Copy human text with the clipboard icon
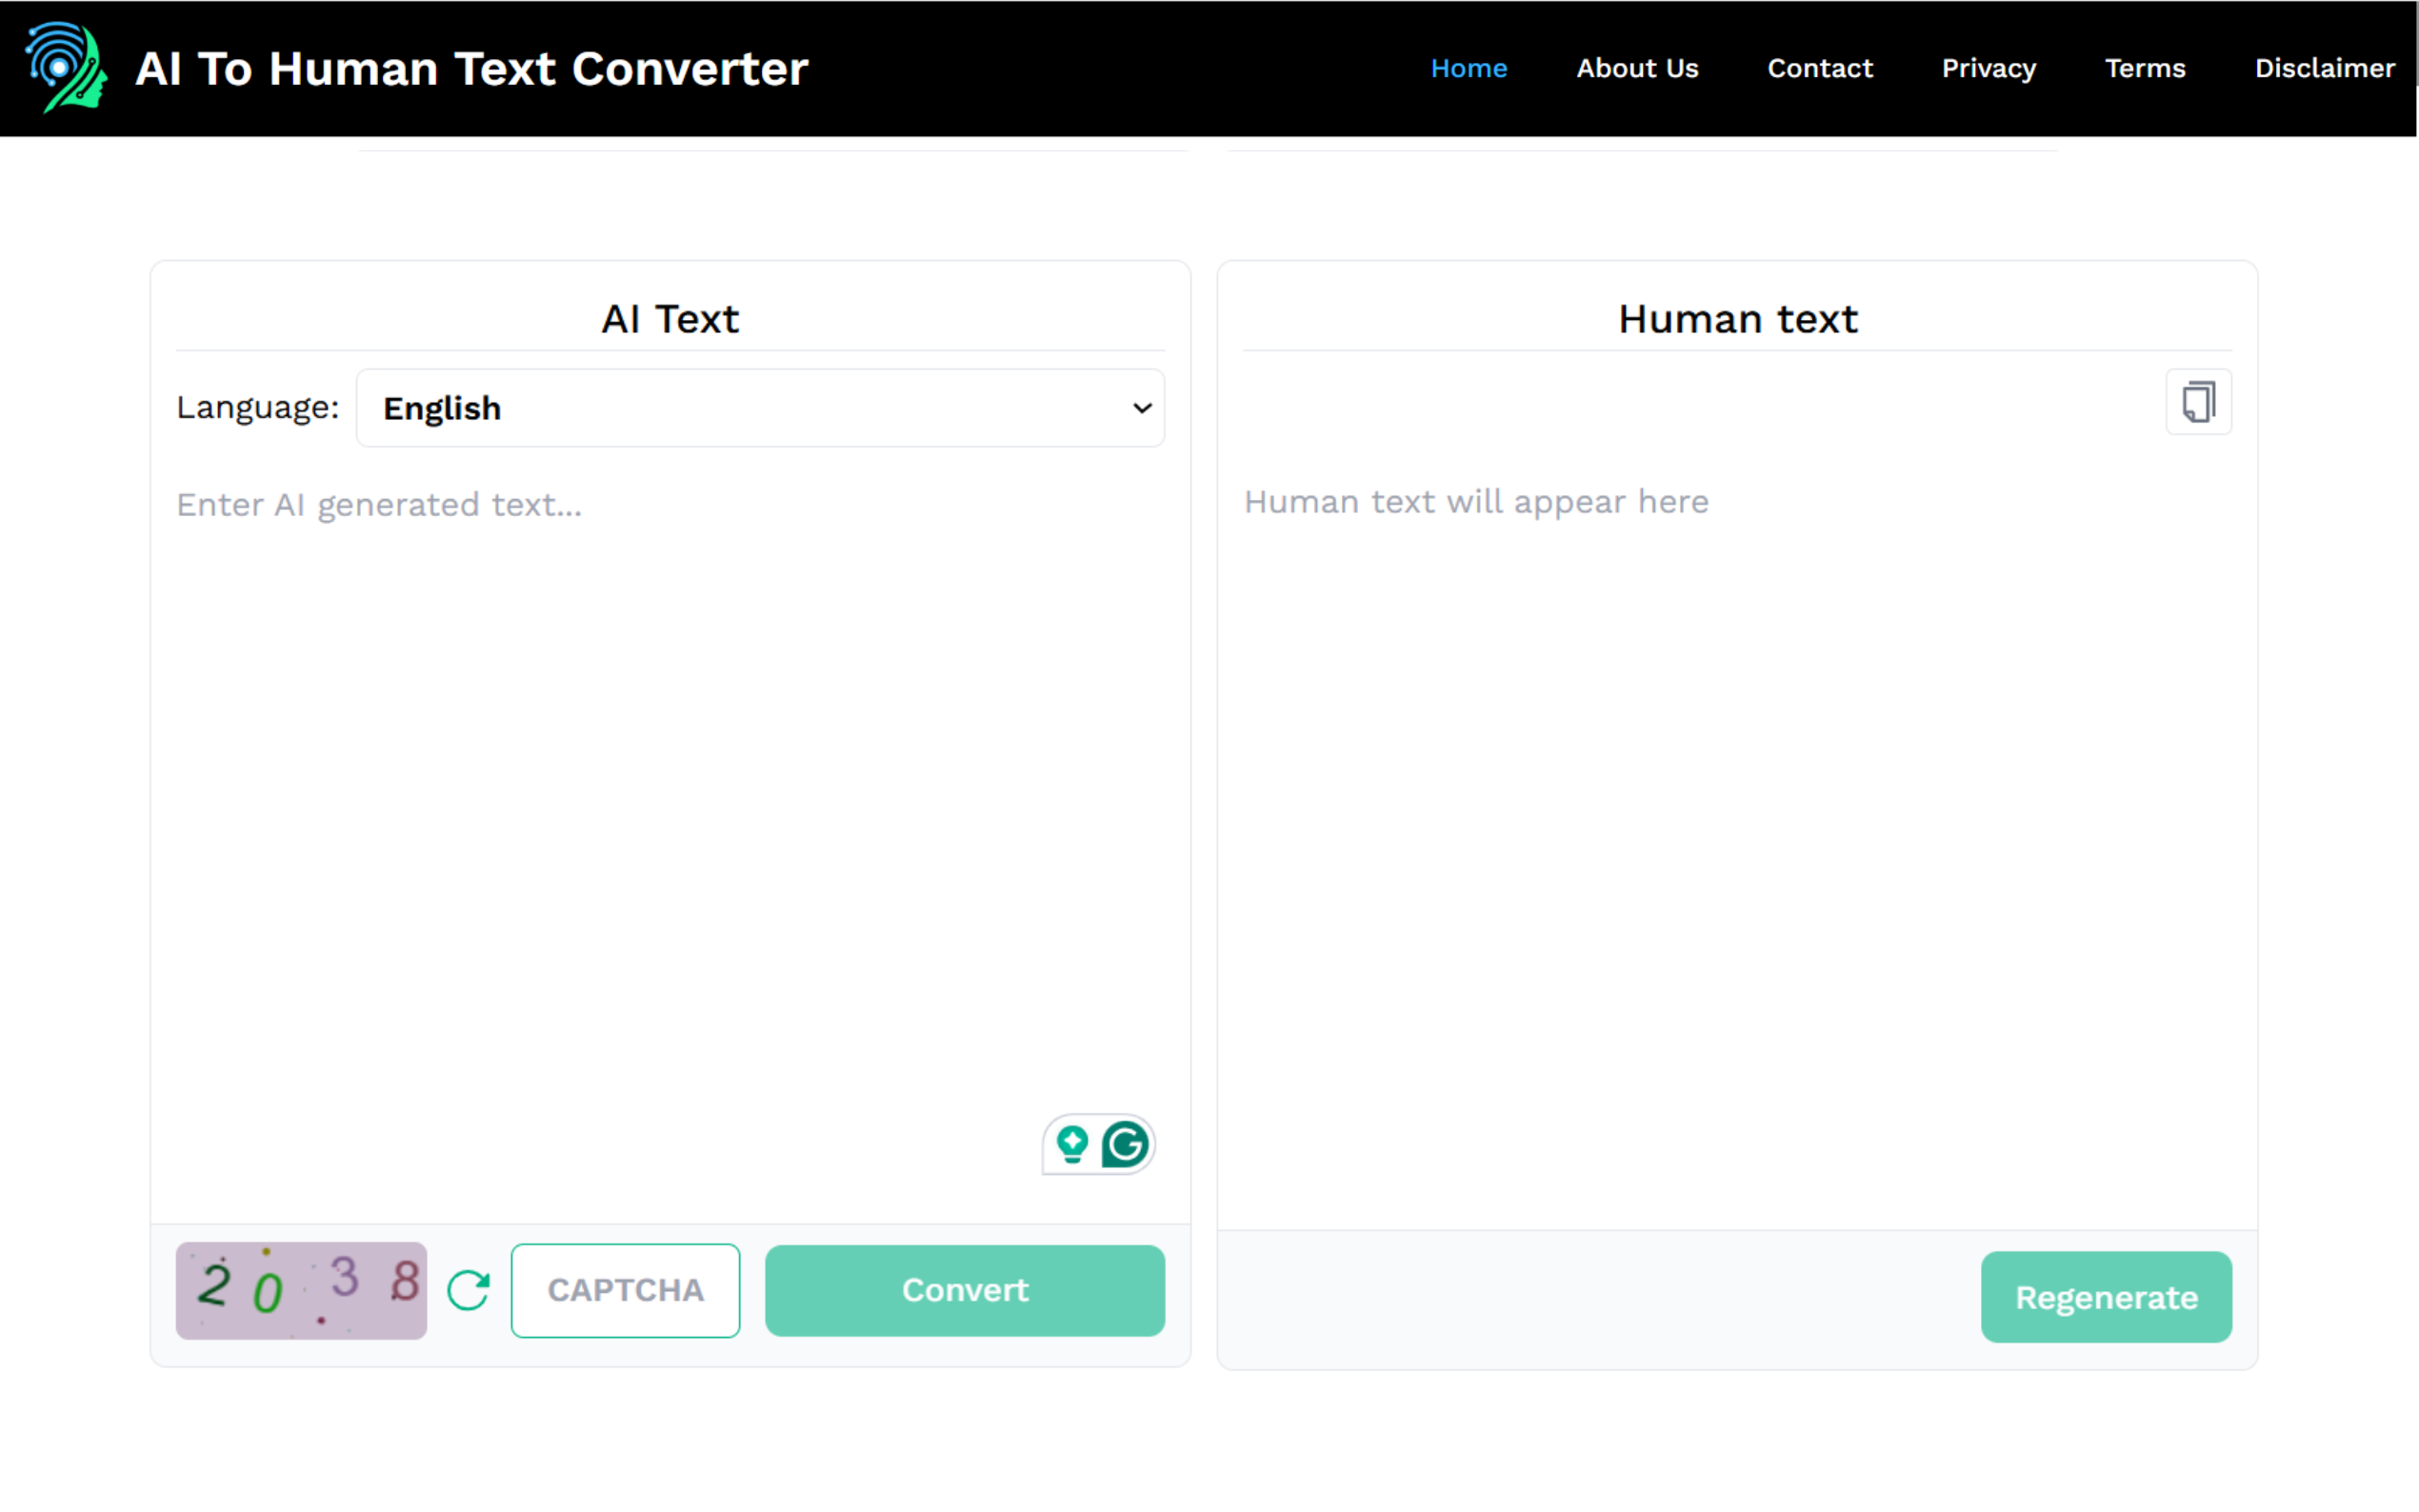This screenshot has height=1512, width=2419. tap(2197, 402)
